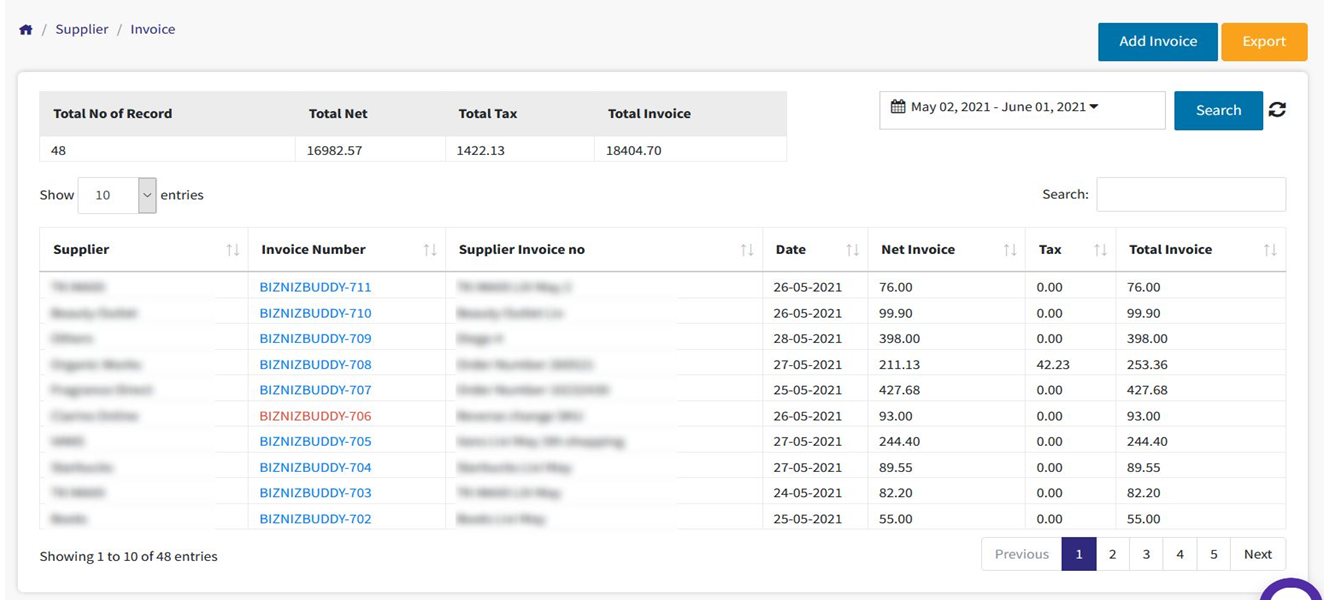Go to pagination page 5
Viewport: 1337px width, 609px height.
pyautogui.click(x=1213, y=554)
